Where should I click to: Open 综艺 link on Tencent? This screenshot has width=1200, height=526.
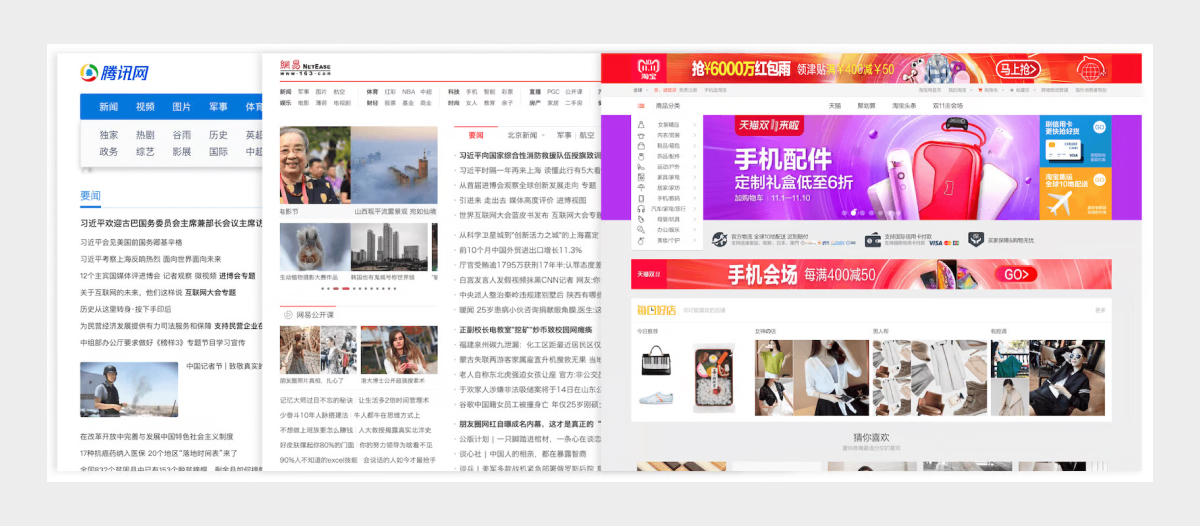(x=145, y=152)
